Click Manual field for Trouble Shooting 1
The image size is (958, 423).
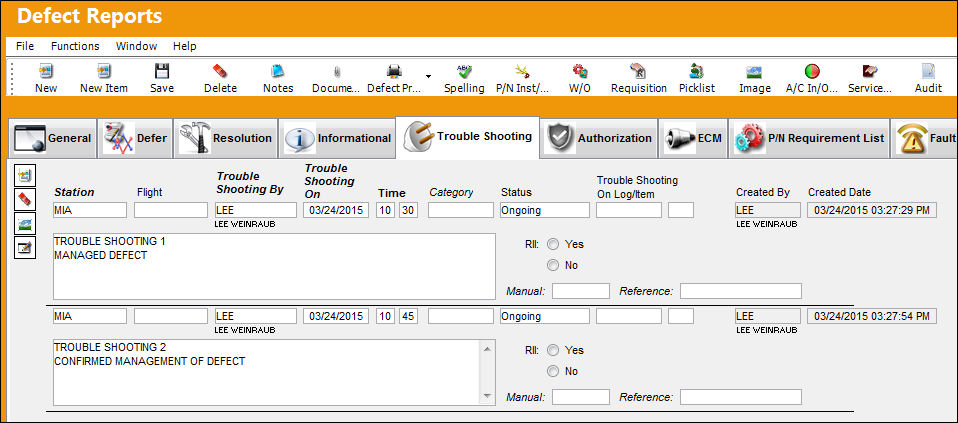pyautogui.click(x=581, y=291)
